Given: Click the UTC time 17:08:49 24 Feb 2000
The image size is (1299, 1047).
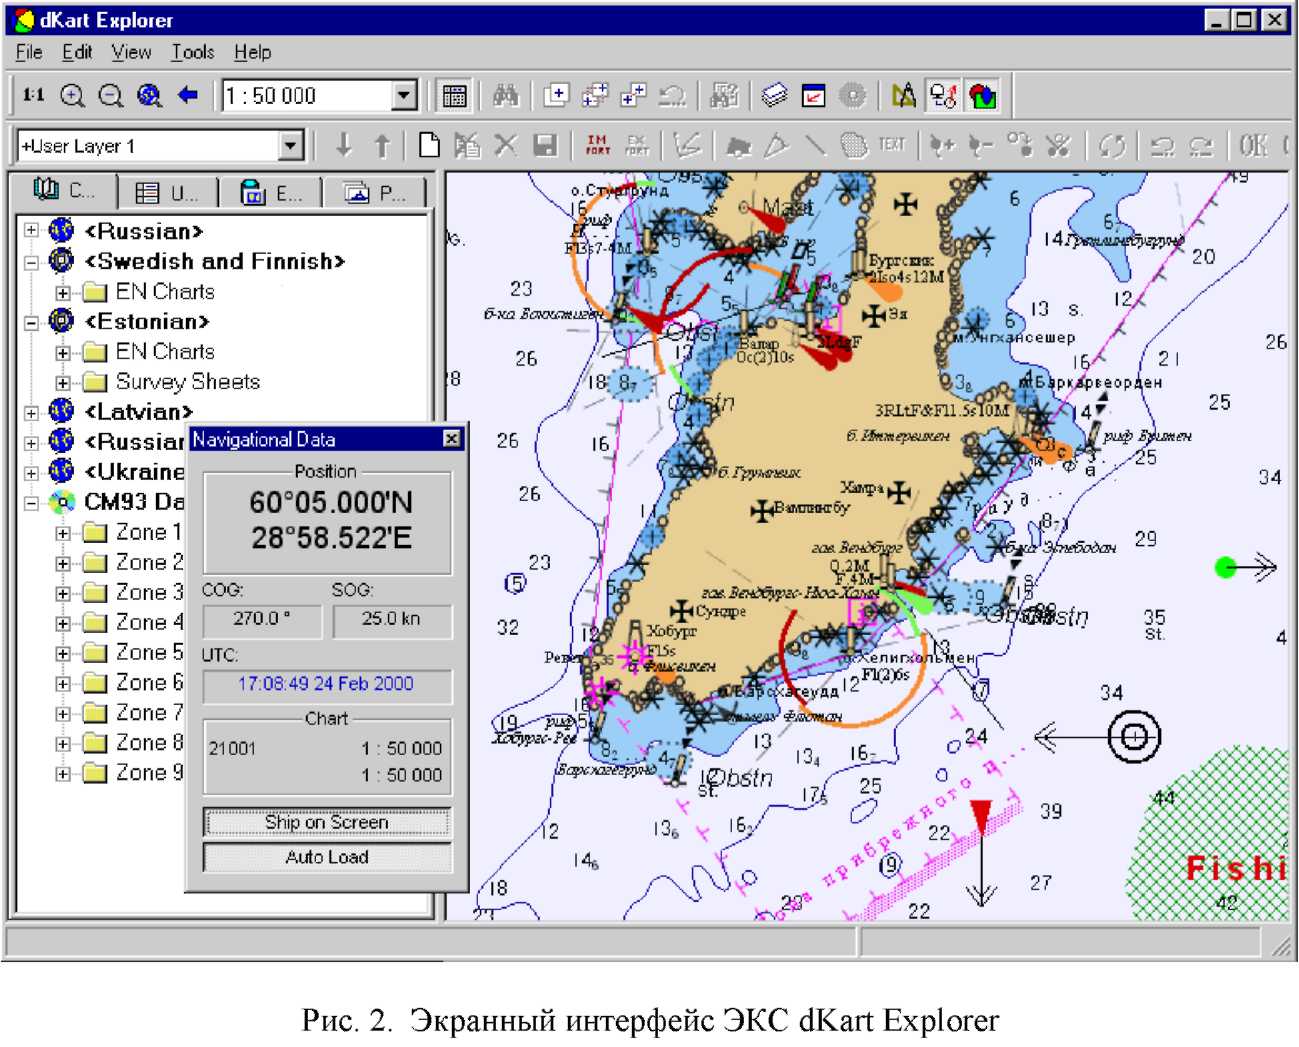Looking at the screenshot, I should (x=326, y=684).
